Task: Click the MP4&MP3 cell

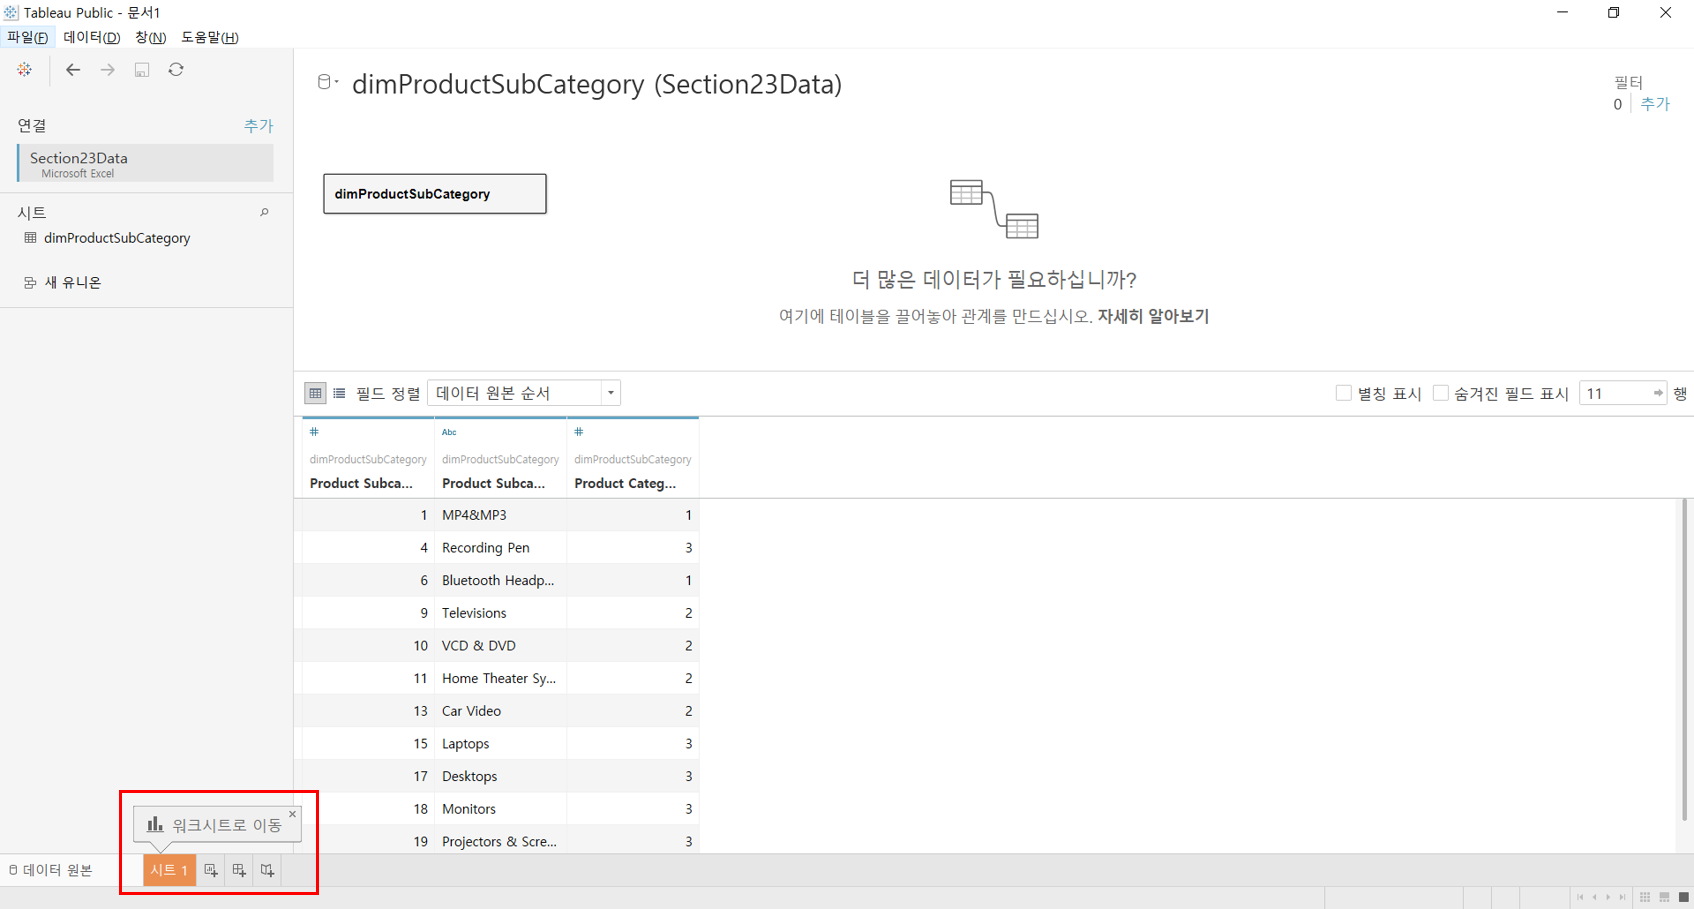Action: 500,515
